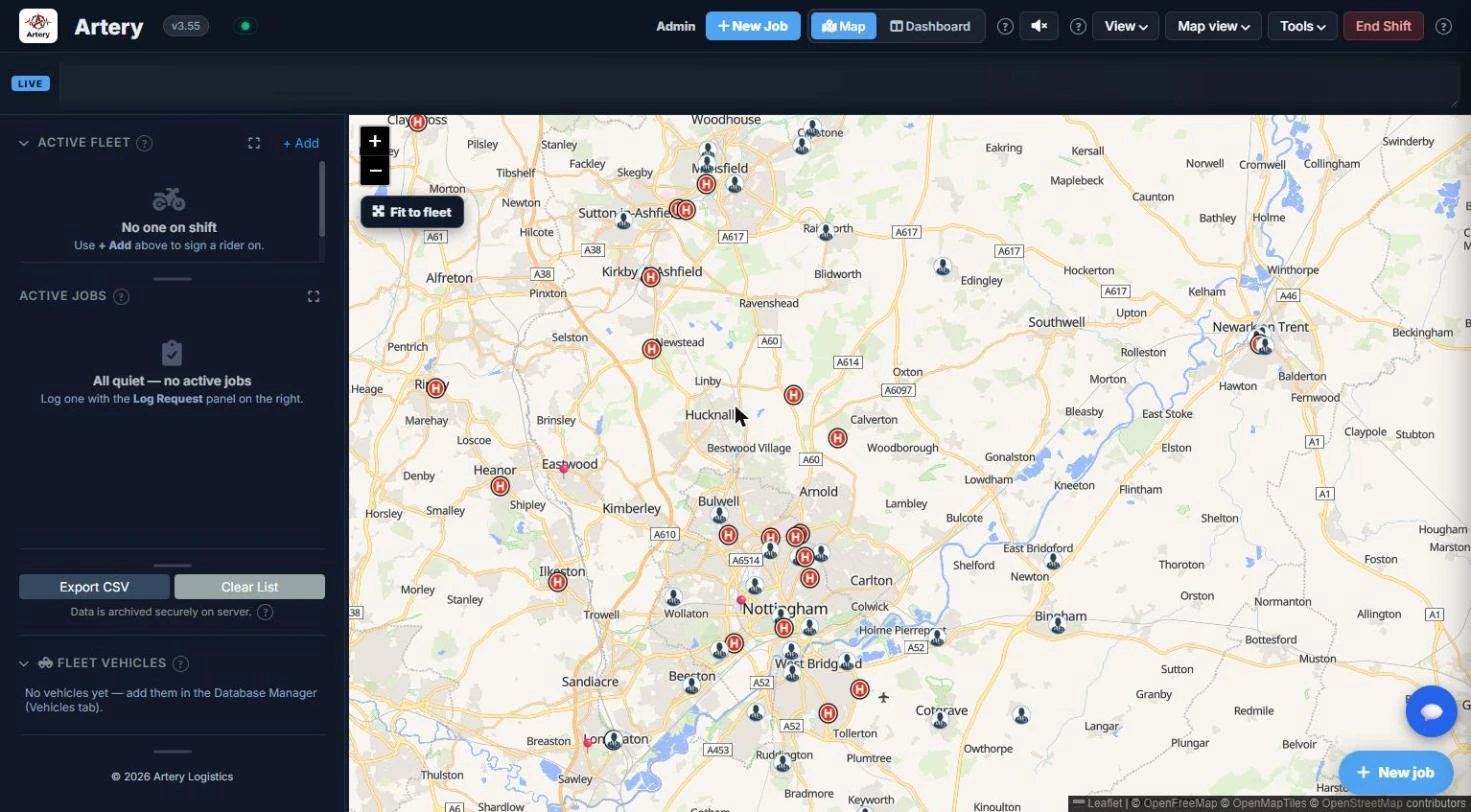Zoom out on the map
This screenshot has width=1471, height=812.
[375, 170]
